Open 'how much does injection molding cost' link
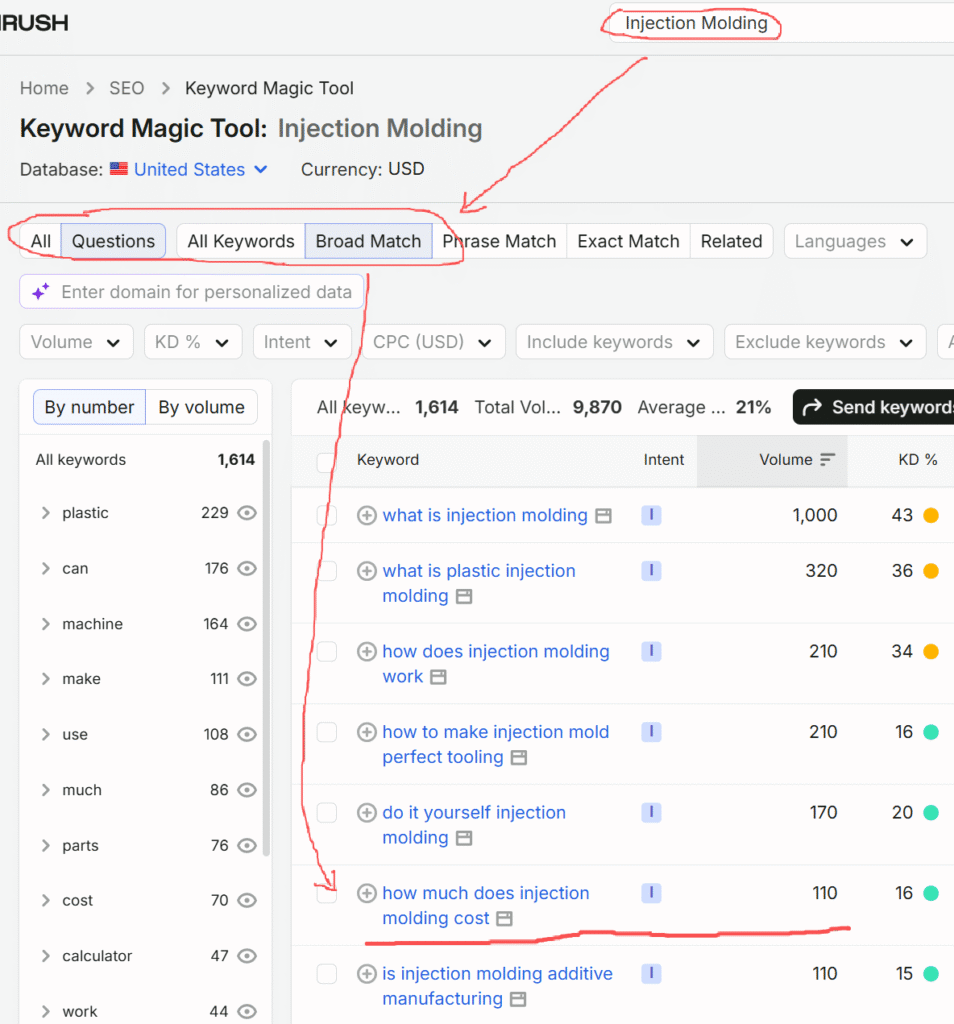The image size is (954, 1024). (486, 905)
